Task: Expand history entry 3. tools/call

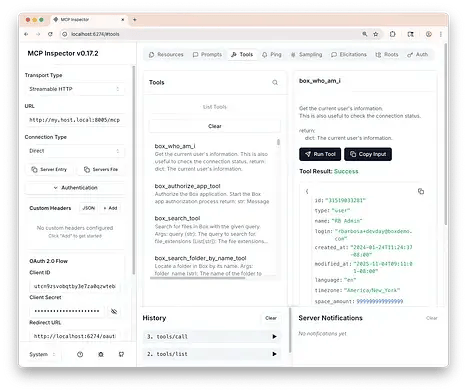Action: (212, 337)
